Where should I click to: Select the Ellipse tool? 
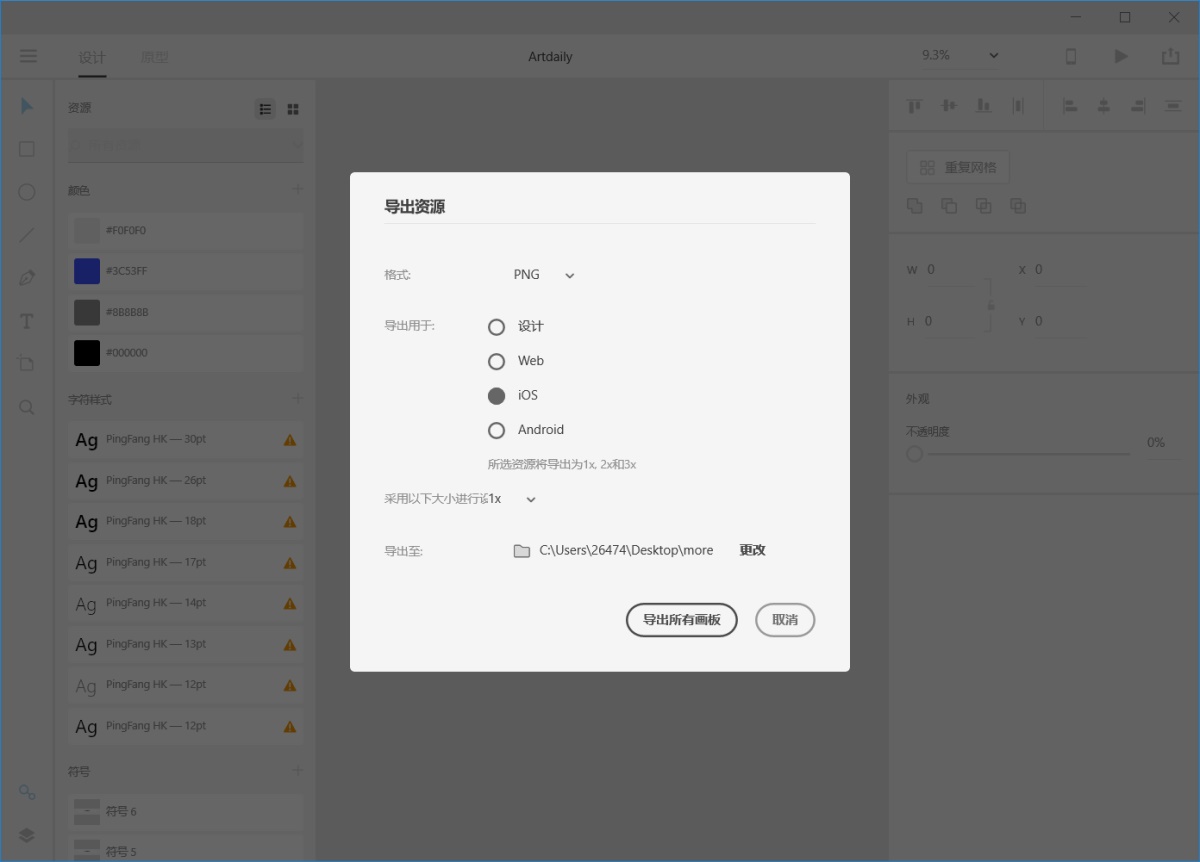point(27,192)
